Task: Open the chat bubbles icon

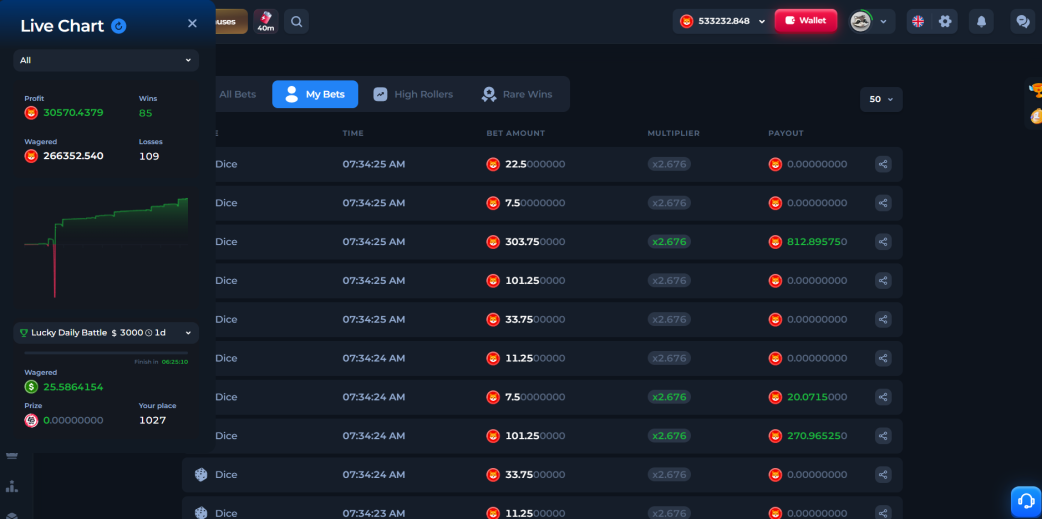Action: point(1023,21)
